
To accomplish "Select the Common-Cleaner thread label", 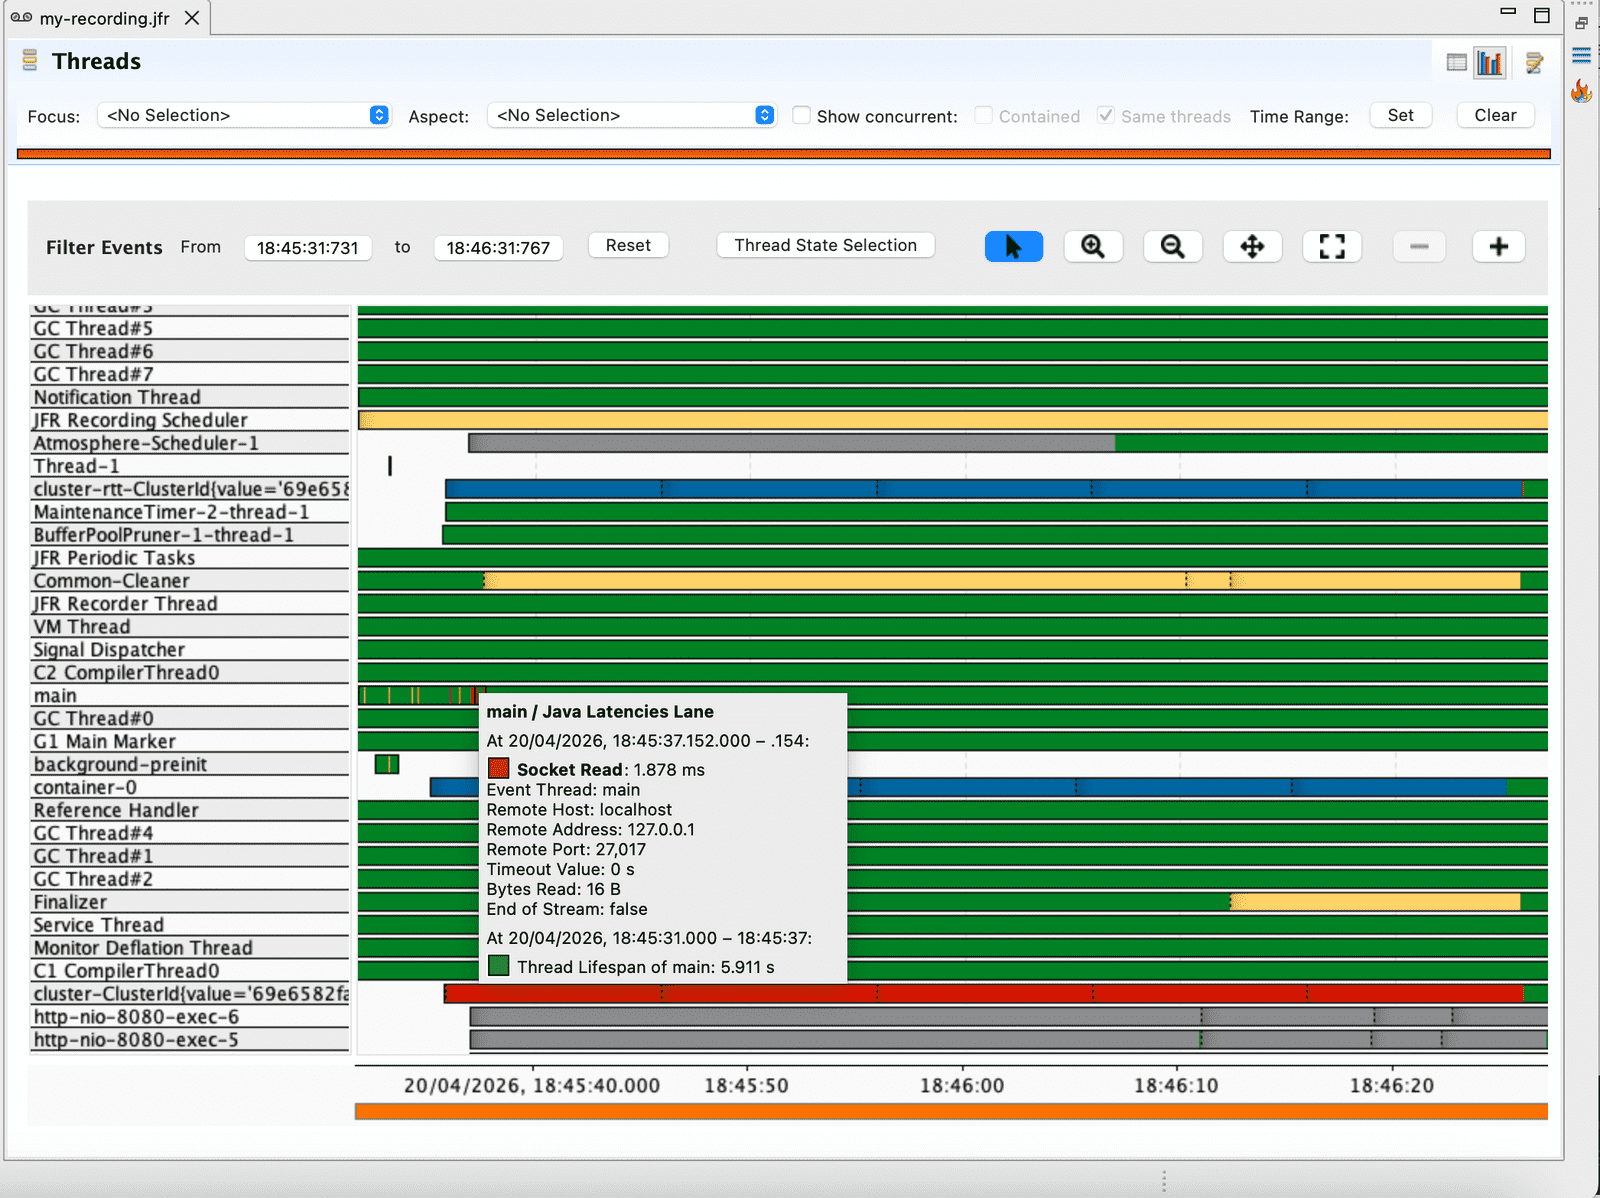I will point(189,581).
